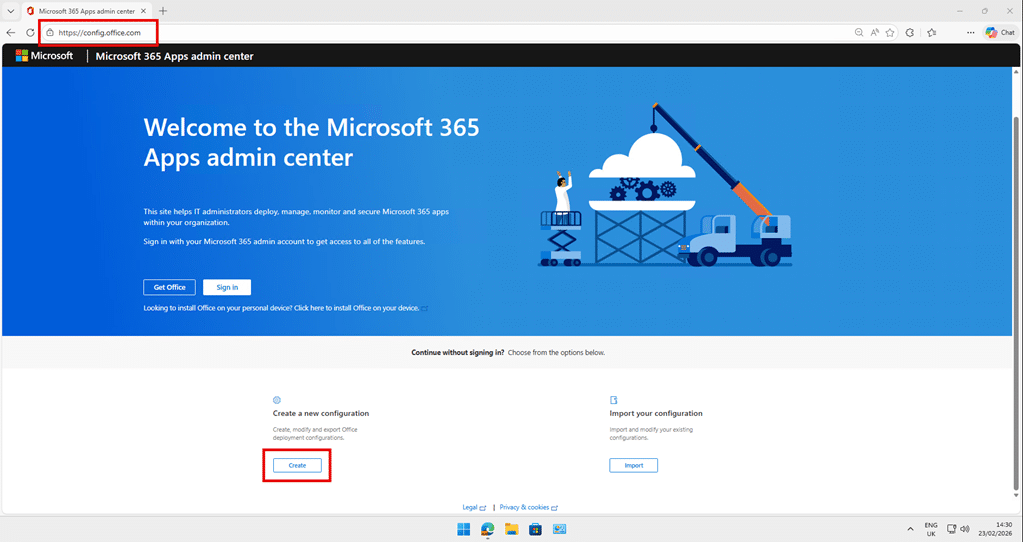
Task: Open the Copilot Chat button
Action: pos(999,33)
